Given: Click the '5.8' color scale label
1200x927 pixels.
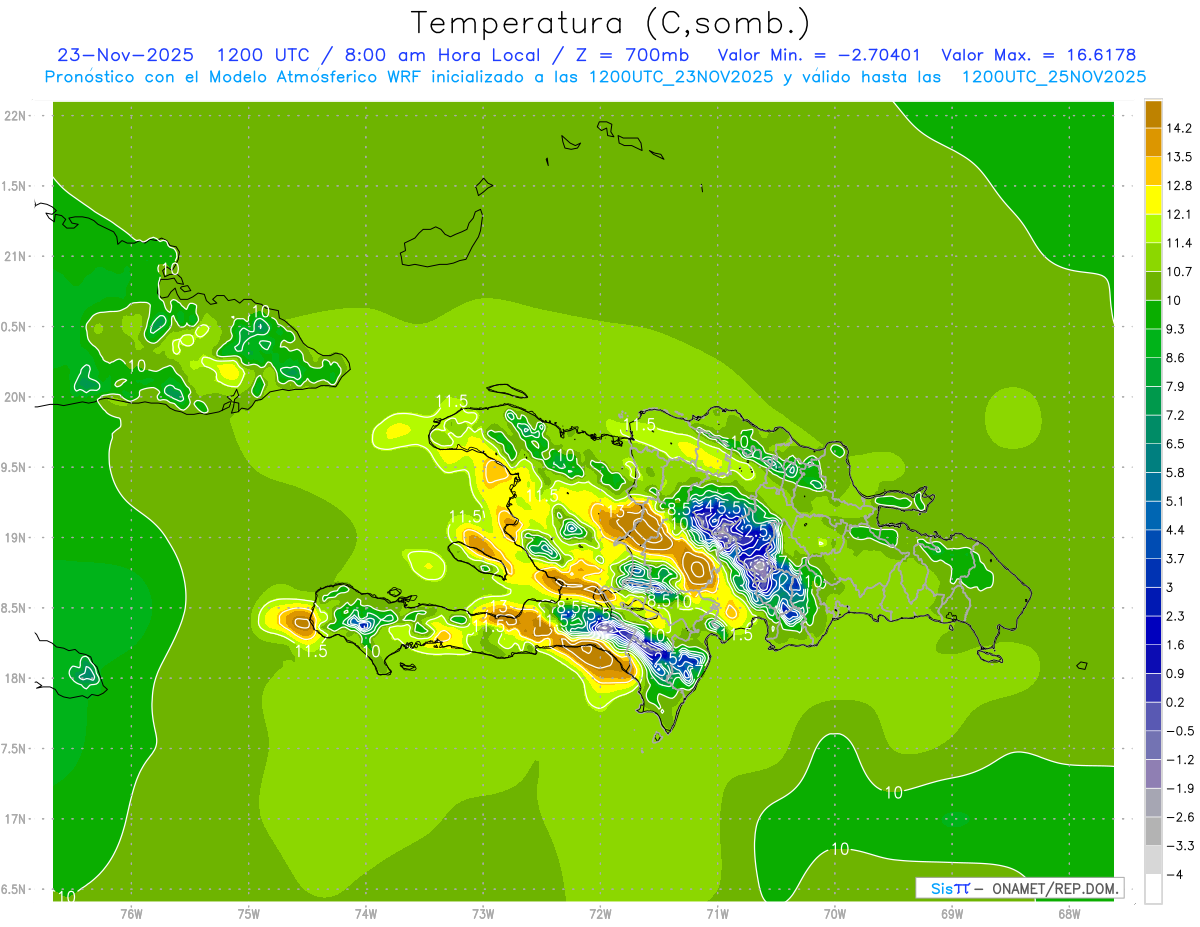Looking at the screenshot, I should (1176, 472).
